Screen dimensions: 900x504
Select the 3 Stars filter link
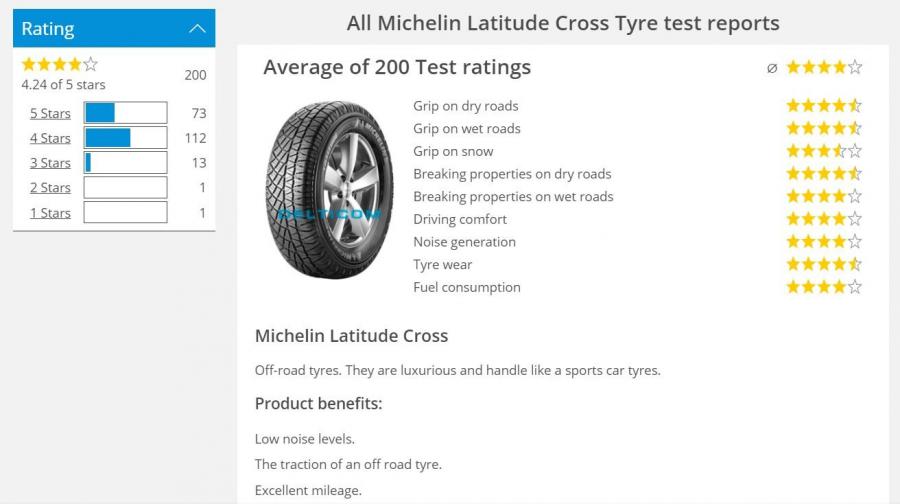point(50,163)
